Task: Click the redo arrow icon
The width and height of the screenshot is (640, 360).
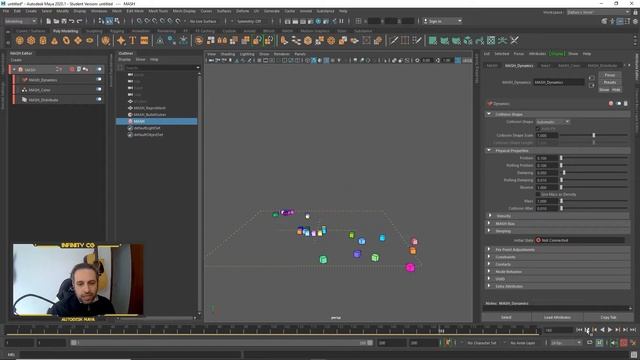Action: [80, 21]
